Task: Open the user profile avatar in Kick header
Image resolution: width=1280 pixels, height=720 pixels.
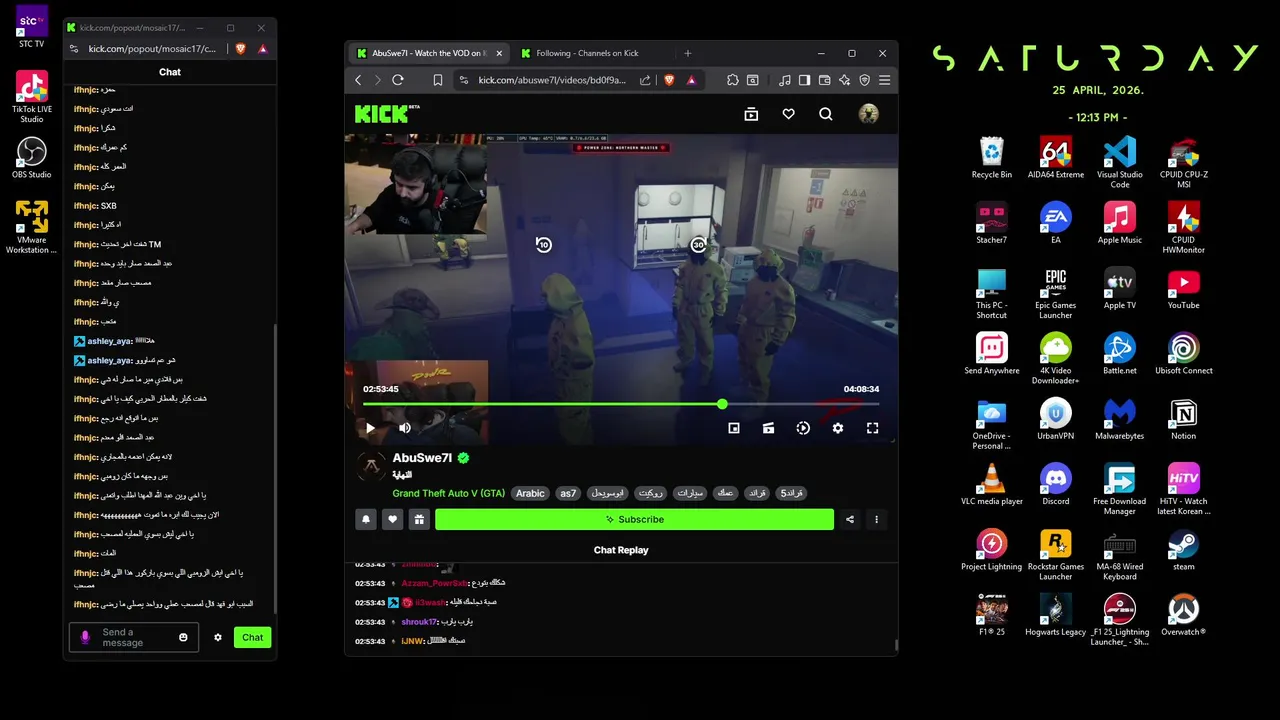Action: (x=868, y=114)
